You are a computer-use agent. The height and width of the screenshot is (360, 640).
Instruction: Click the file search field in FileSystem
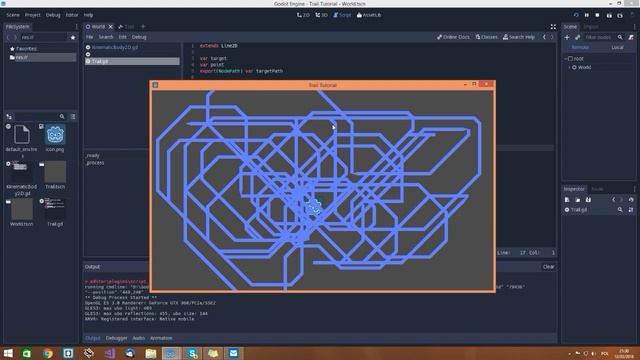pyautogui.click(x=40, y=117)
